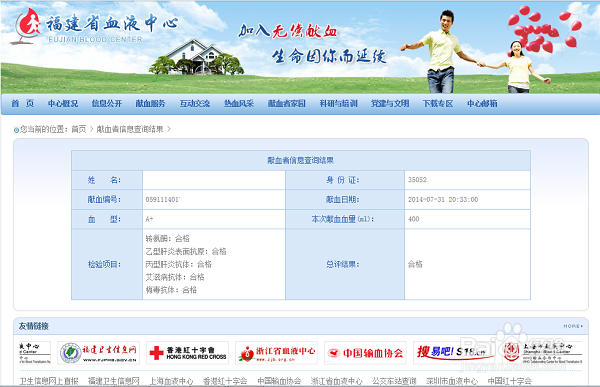The height and width of the screenshot is (387, 600).
Task: Click the 中国输血协会 text link
Action: (279, 381)
